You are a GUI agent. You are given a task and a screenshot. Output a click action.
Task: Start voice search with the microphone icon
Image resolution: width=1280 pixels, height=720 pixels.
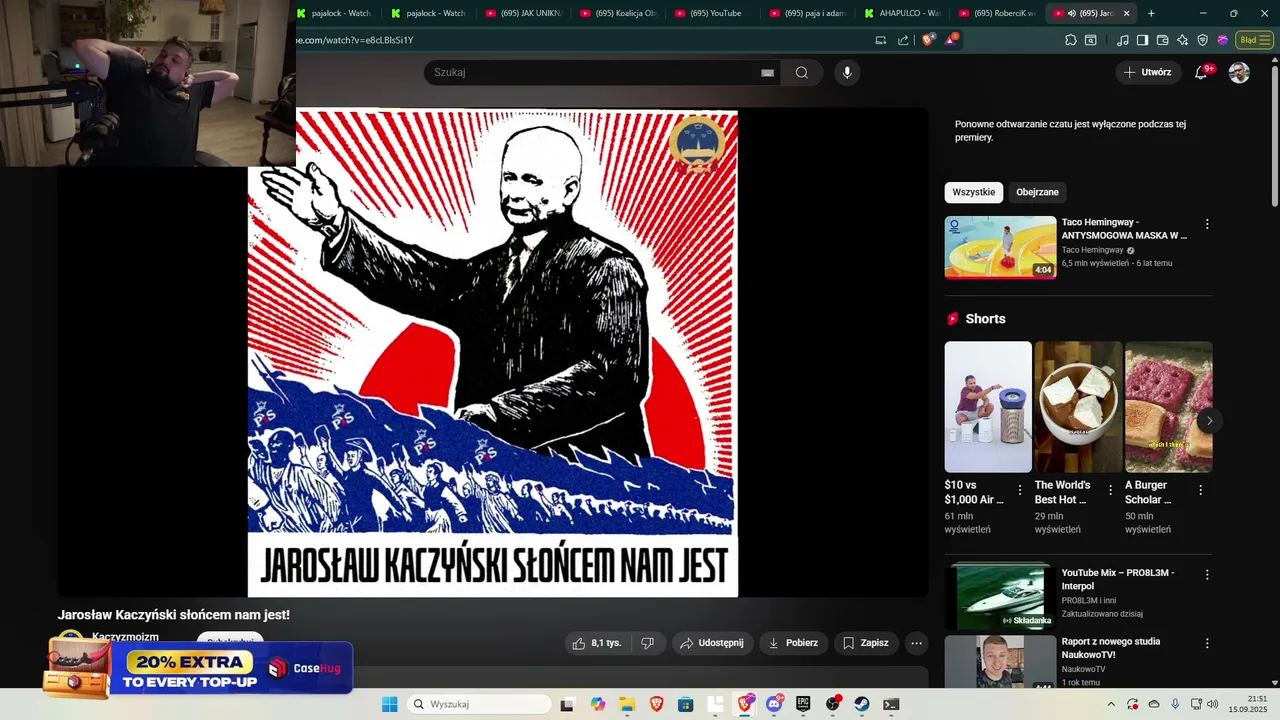[x=847, y=72]
